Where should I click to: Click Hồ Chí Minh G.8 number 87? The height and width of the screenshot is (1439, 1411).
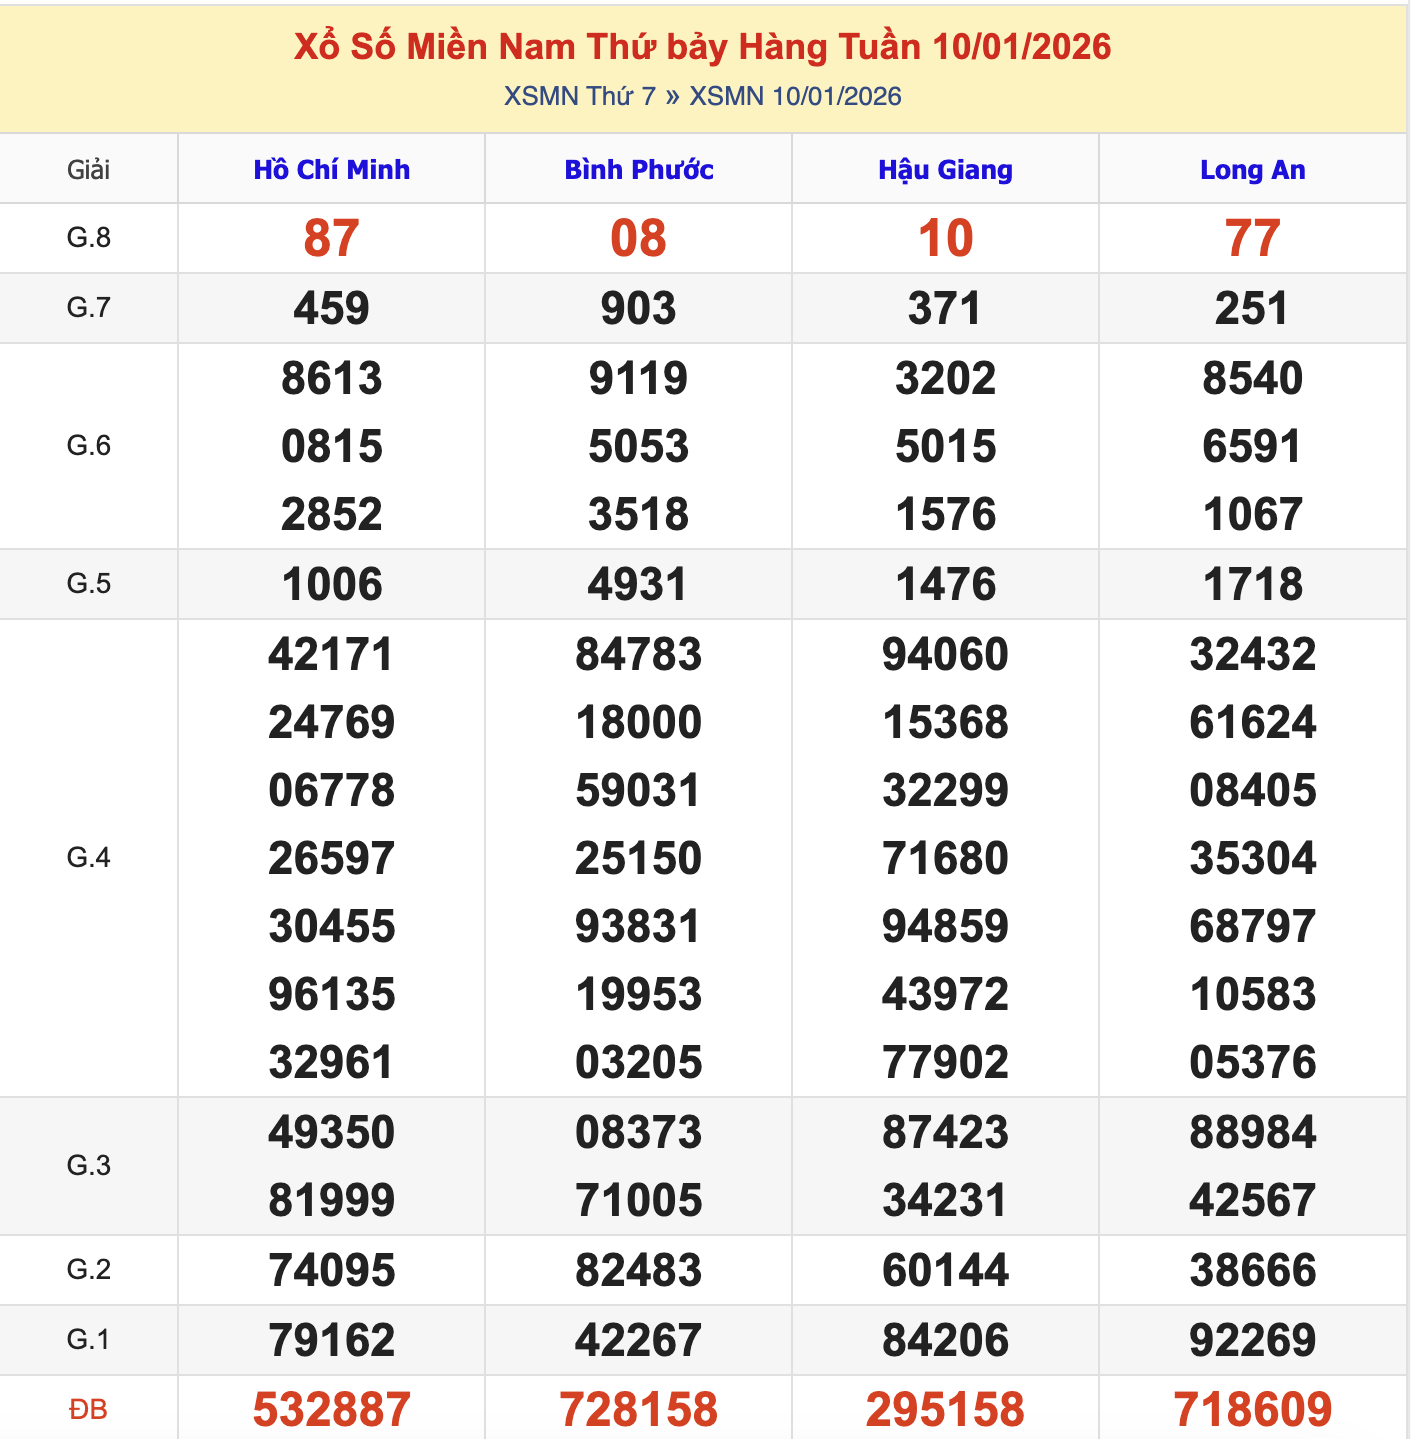tap(332, 238)
